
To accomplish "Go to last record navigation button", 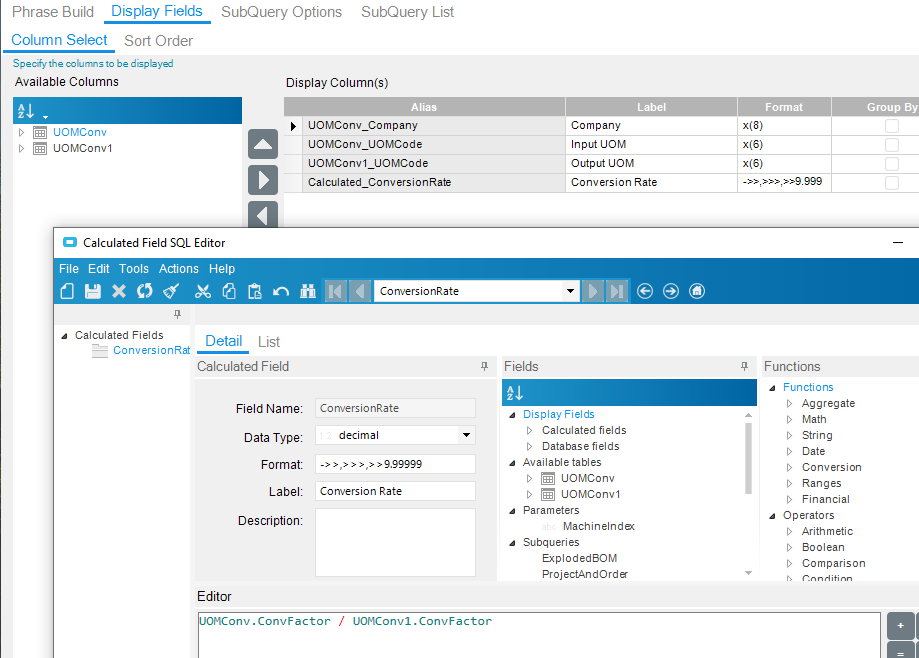I will 617,291.
